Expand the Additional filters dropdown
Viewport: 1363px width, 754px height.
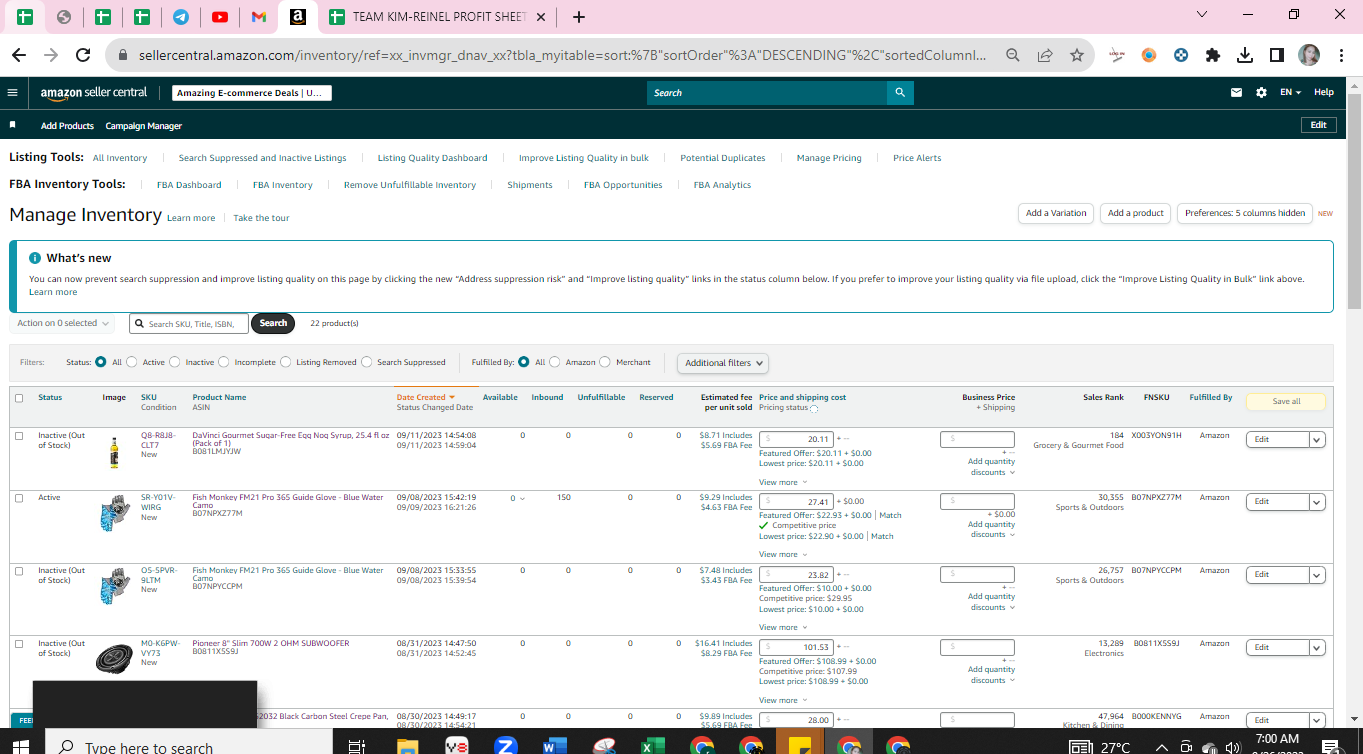point(723,363)
